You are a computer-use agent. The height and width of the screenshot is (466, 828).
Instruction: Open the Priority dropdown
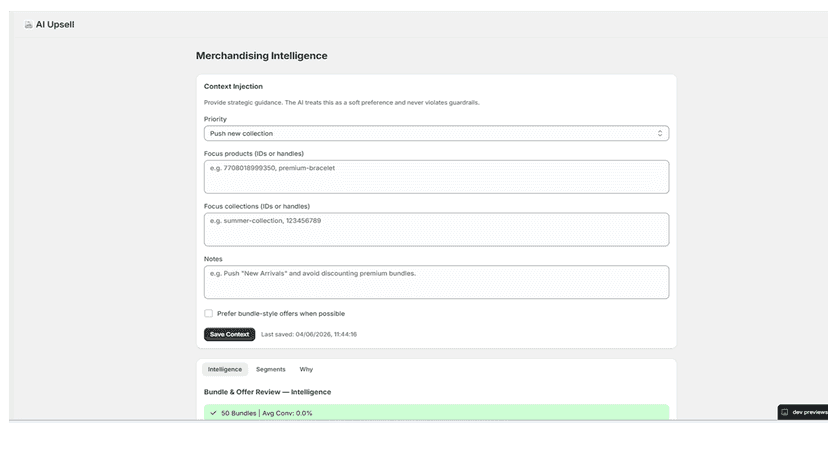pyautogui.click(x=436, y=133)
